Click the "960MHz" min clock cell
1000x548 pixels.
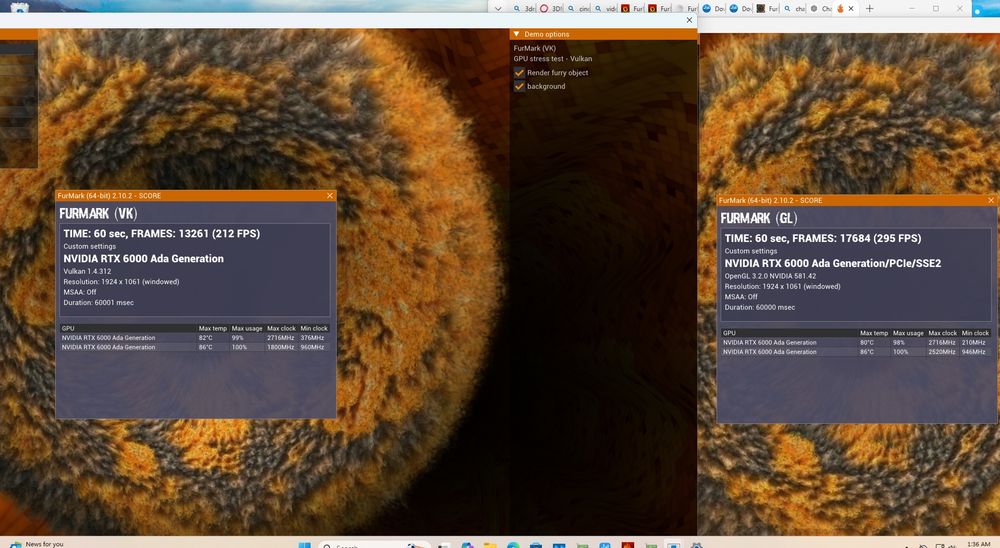312,347
